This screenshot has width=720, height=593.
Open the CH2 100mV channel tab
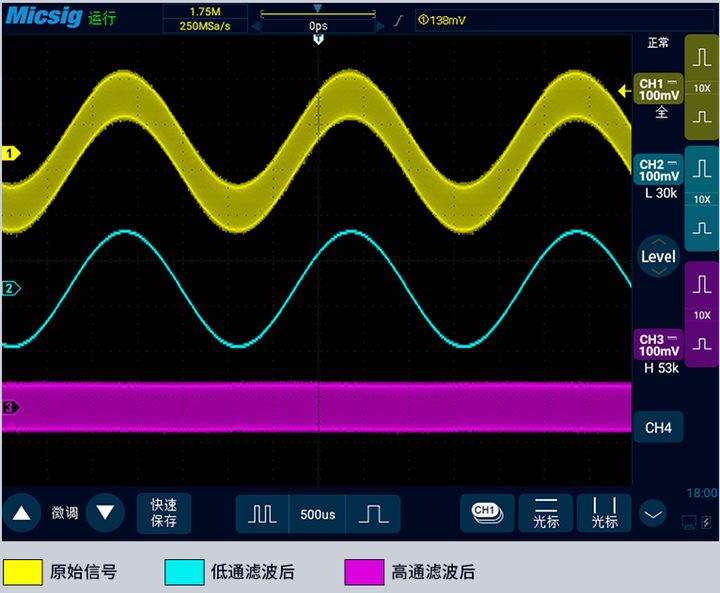[658, 169]
